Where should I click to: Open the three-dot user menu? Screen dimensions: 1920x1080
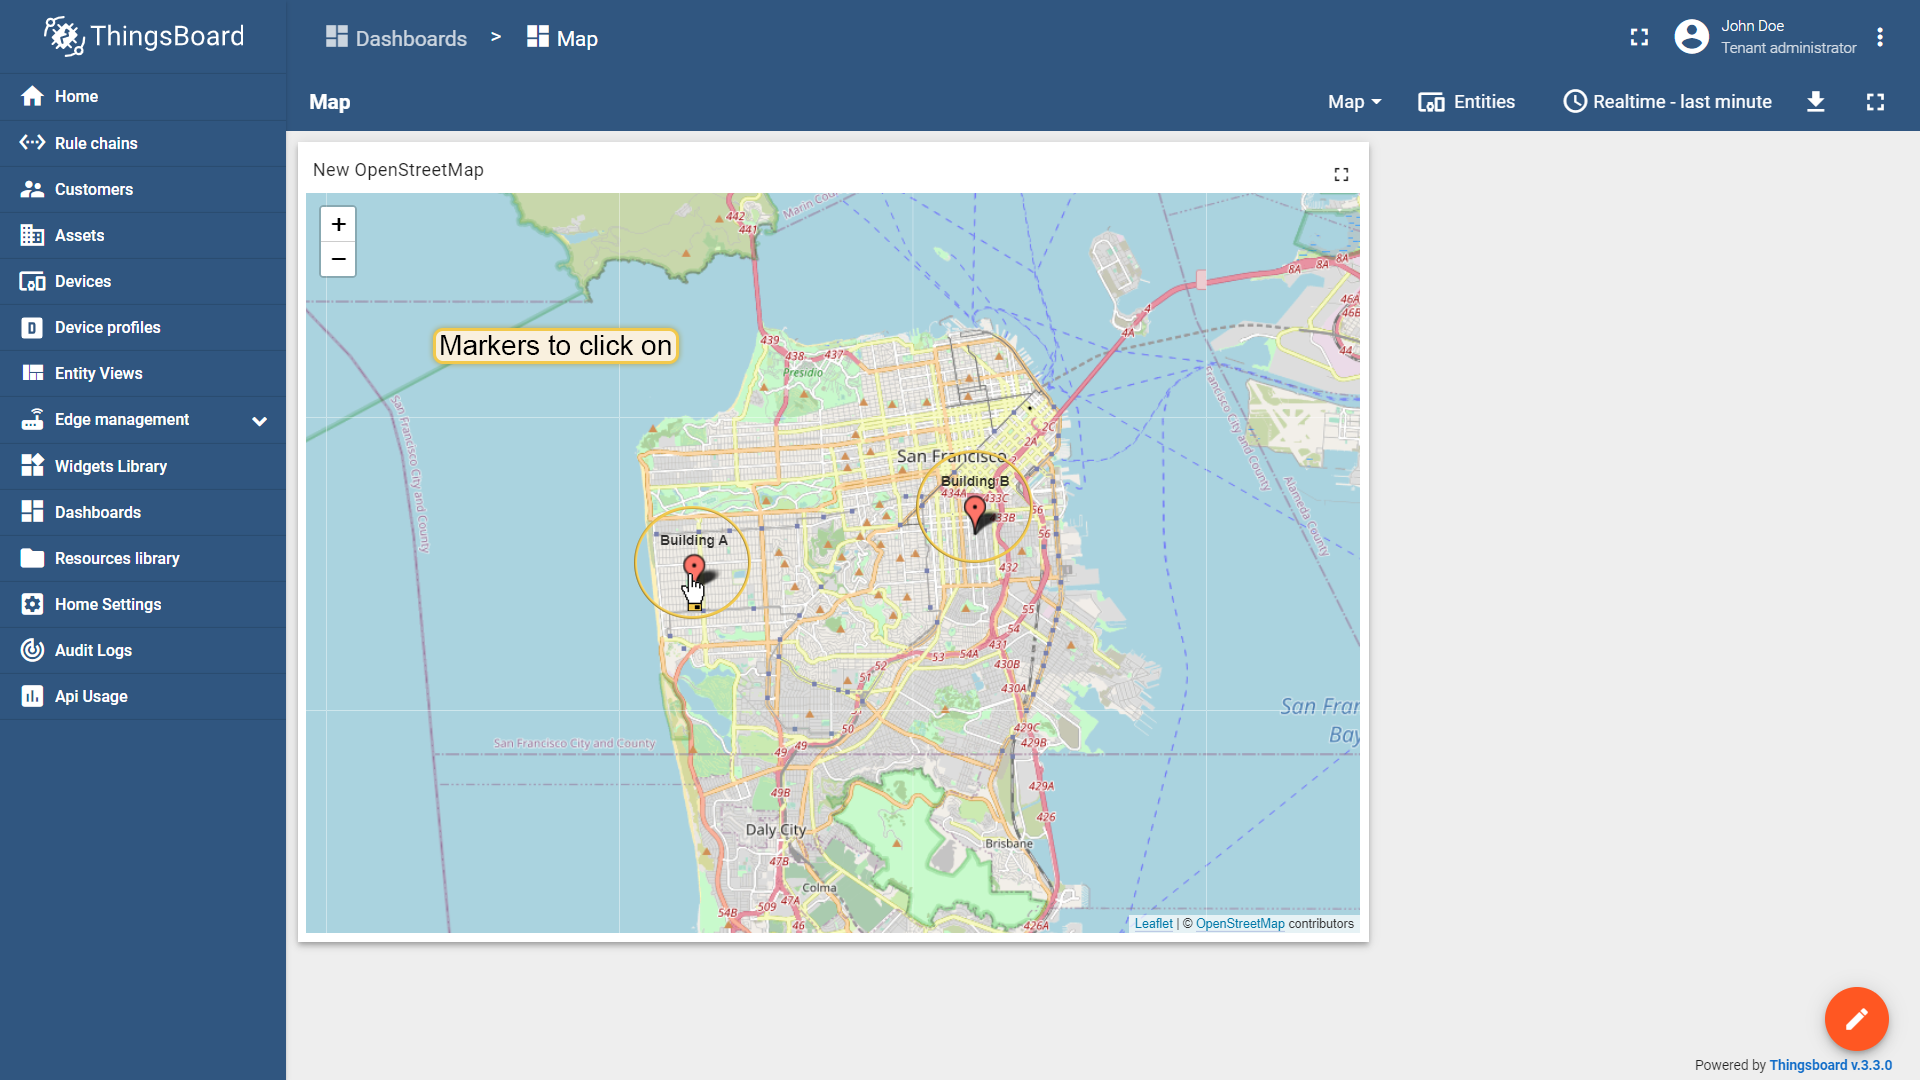click(1880, 37)
